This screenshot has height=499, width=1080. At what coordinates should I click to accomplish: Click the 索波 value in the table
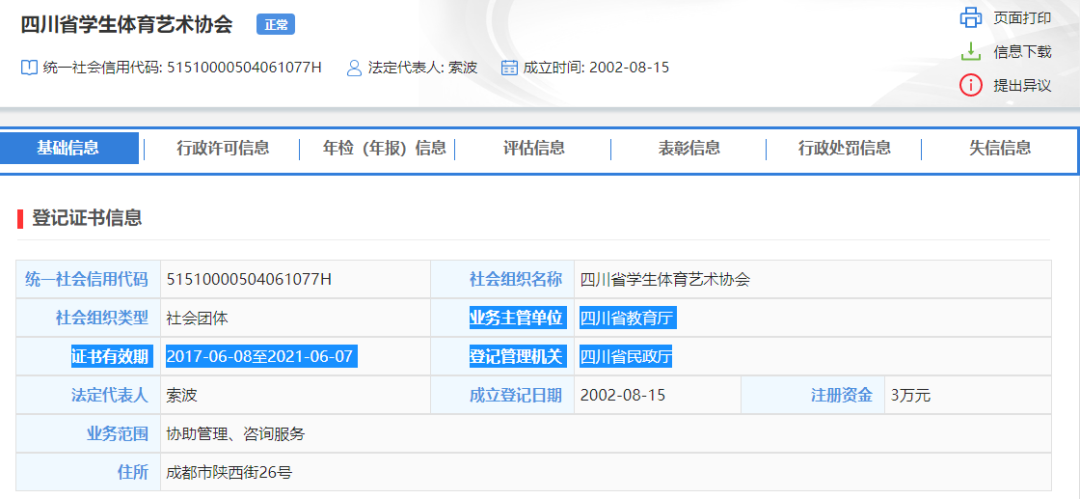182,395
